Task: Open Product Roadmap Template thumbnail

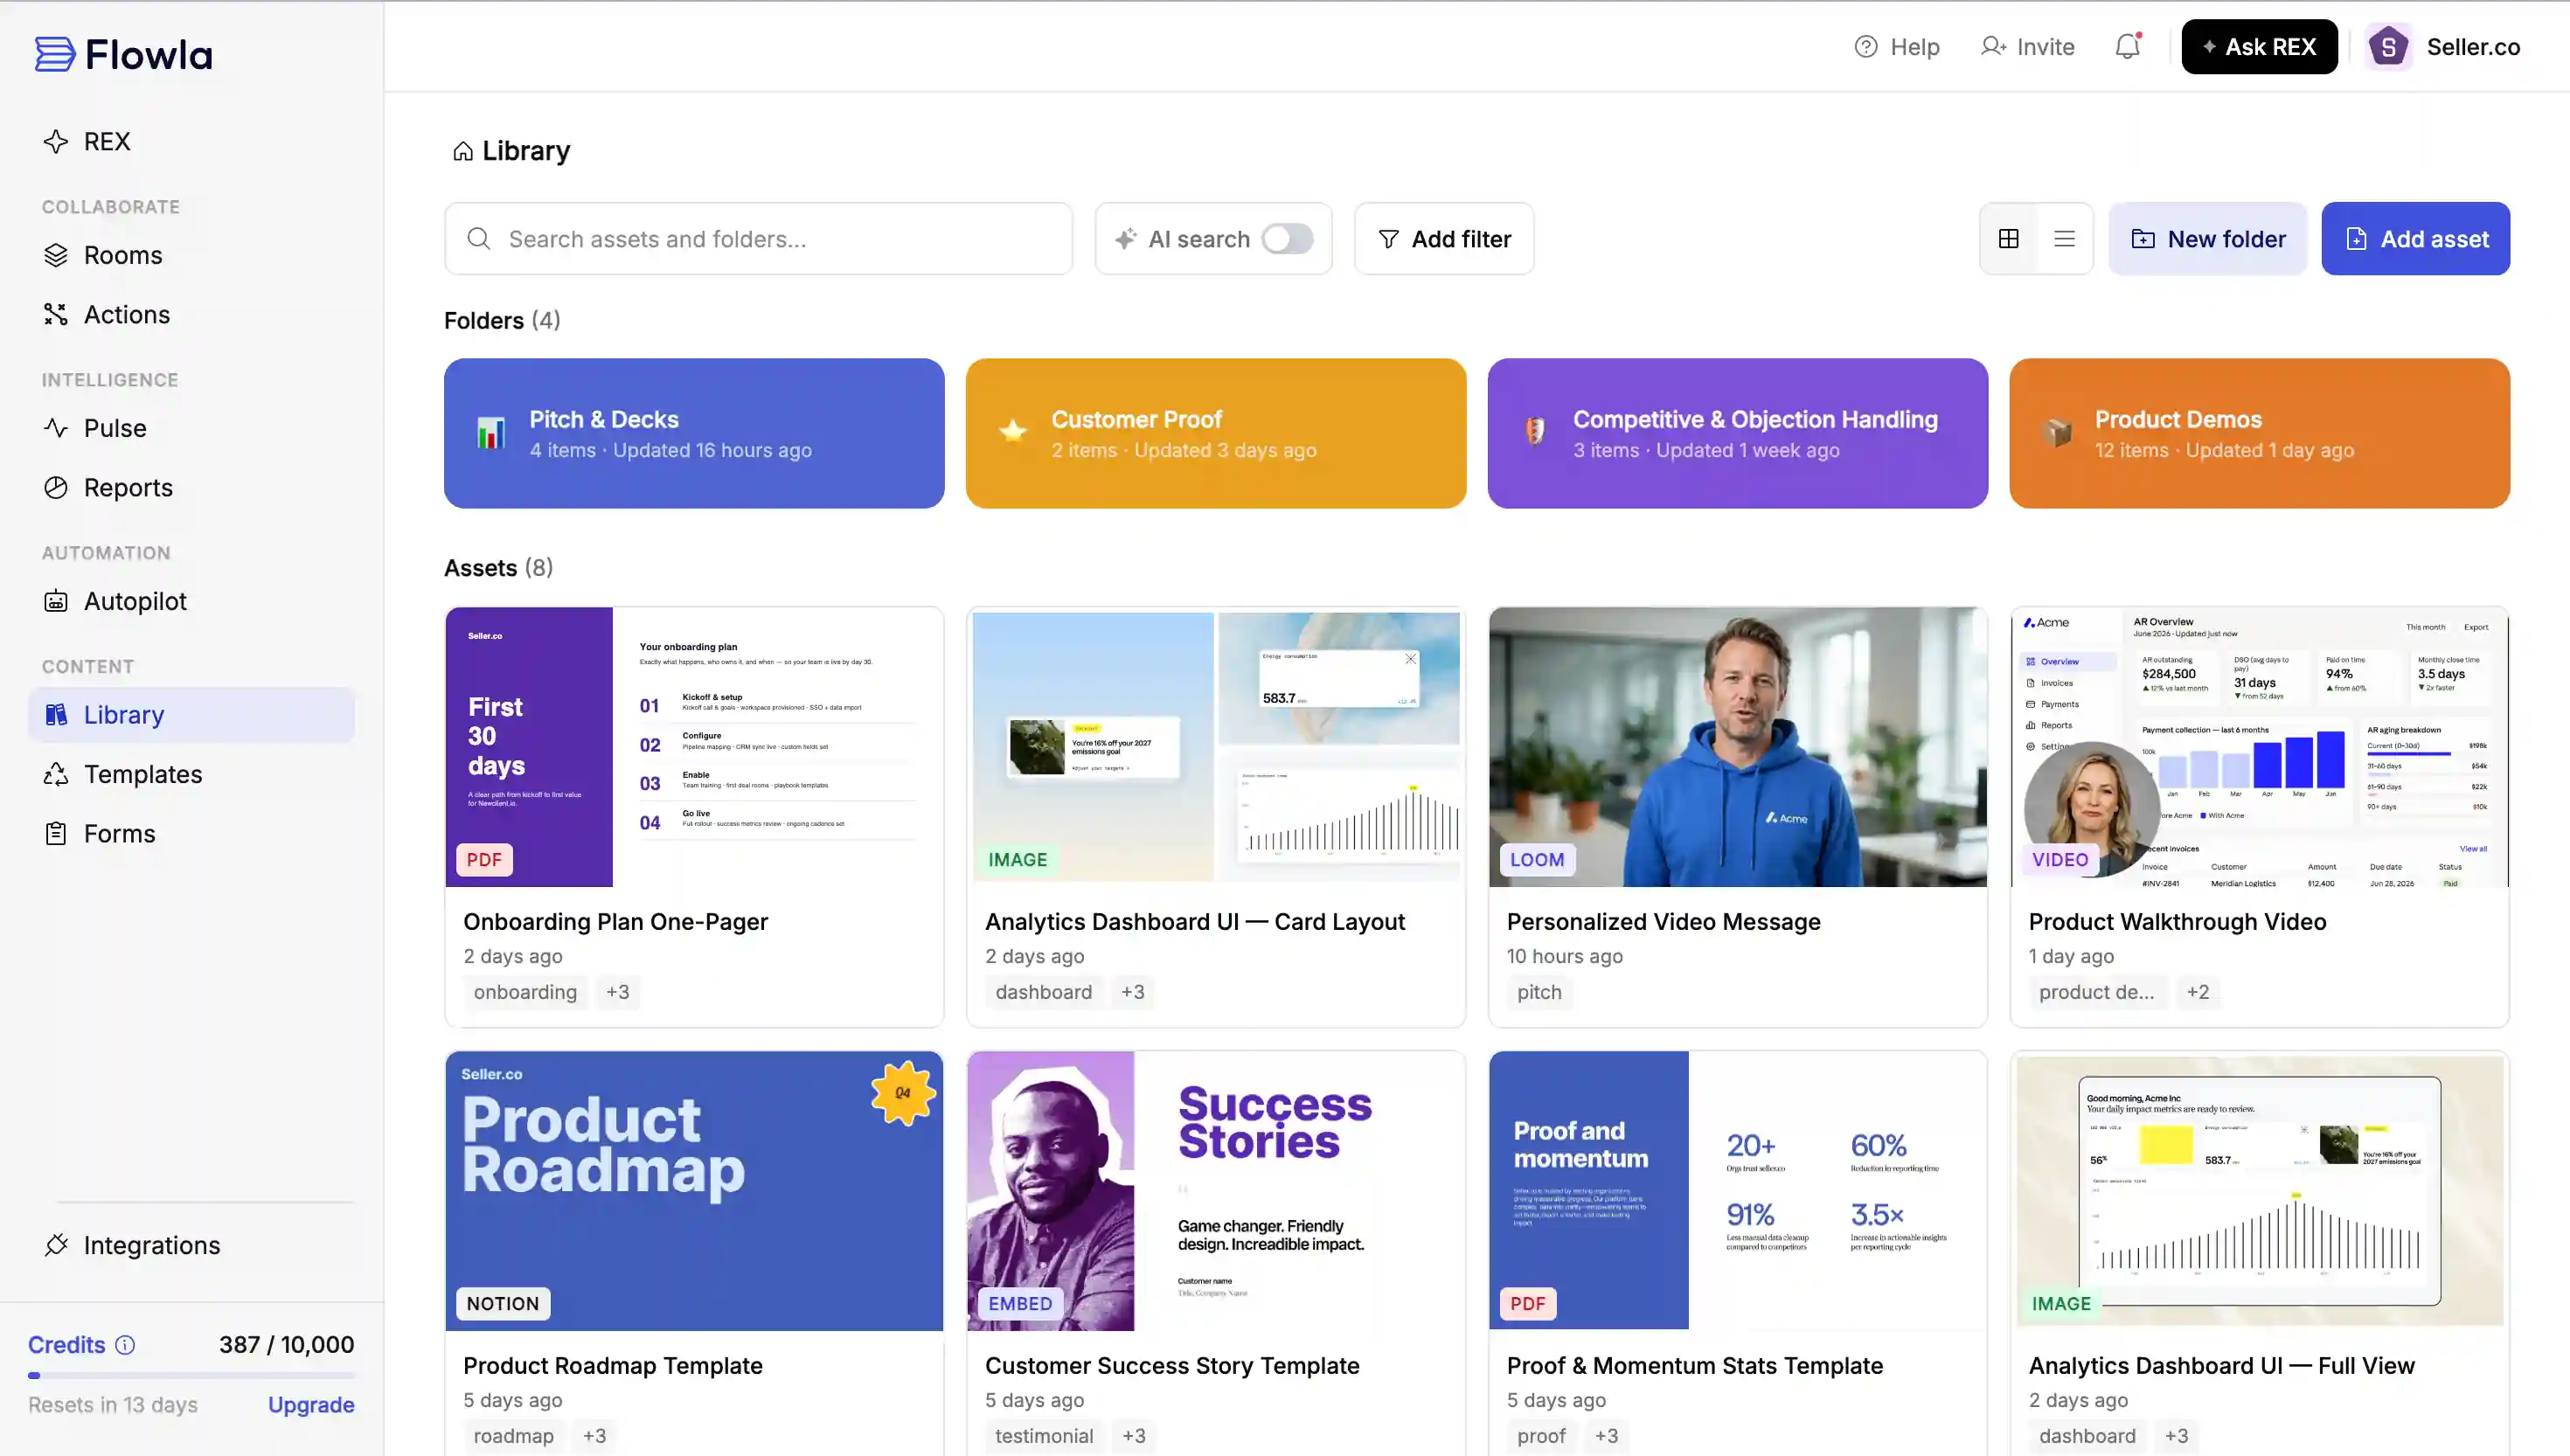Action: tap(694, 1190)
